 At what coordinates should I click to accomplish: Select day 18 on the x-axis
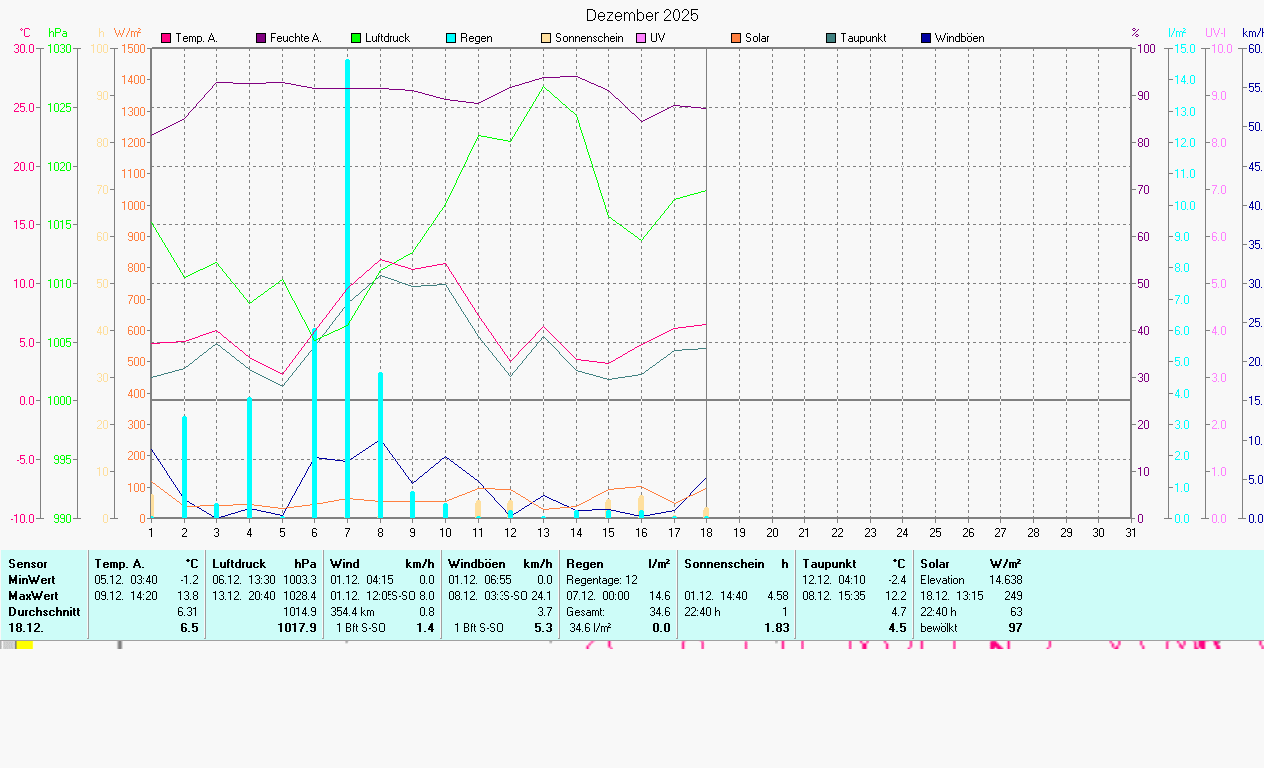tap(706, 532)
